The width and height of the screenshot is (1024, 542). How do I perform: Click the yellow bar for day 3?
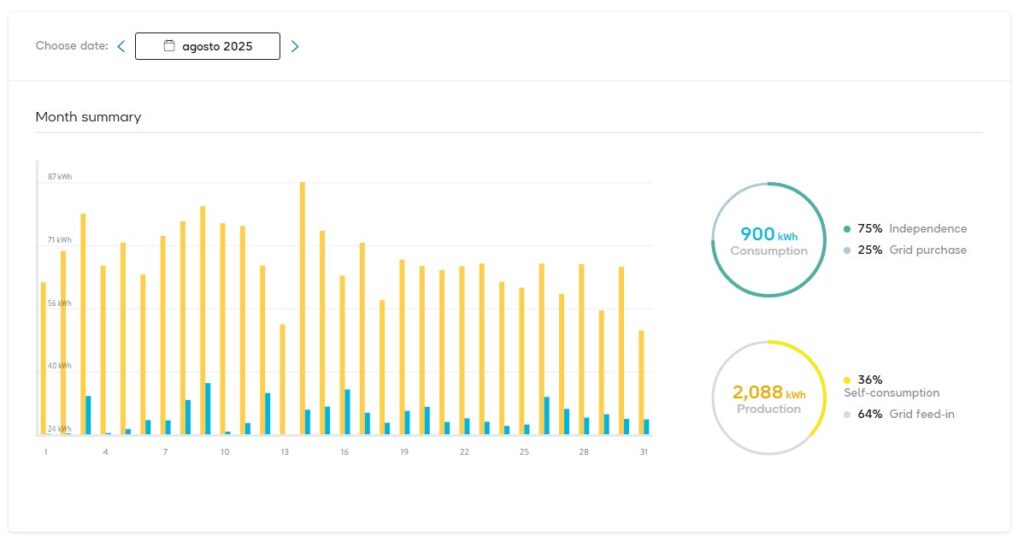pyautogui.click(x=83, y=323)
